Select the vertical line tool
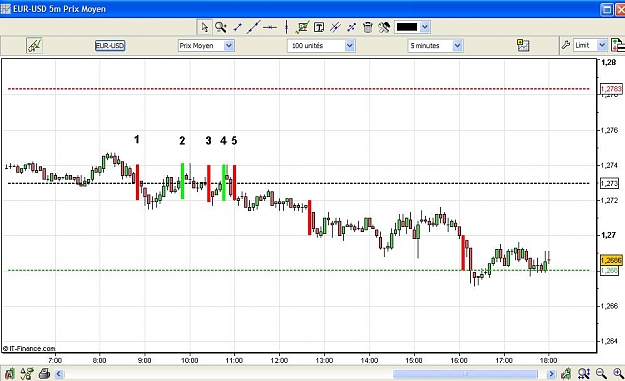The width and height of the screenshot is (625, 381). (x=286, y=27)
